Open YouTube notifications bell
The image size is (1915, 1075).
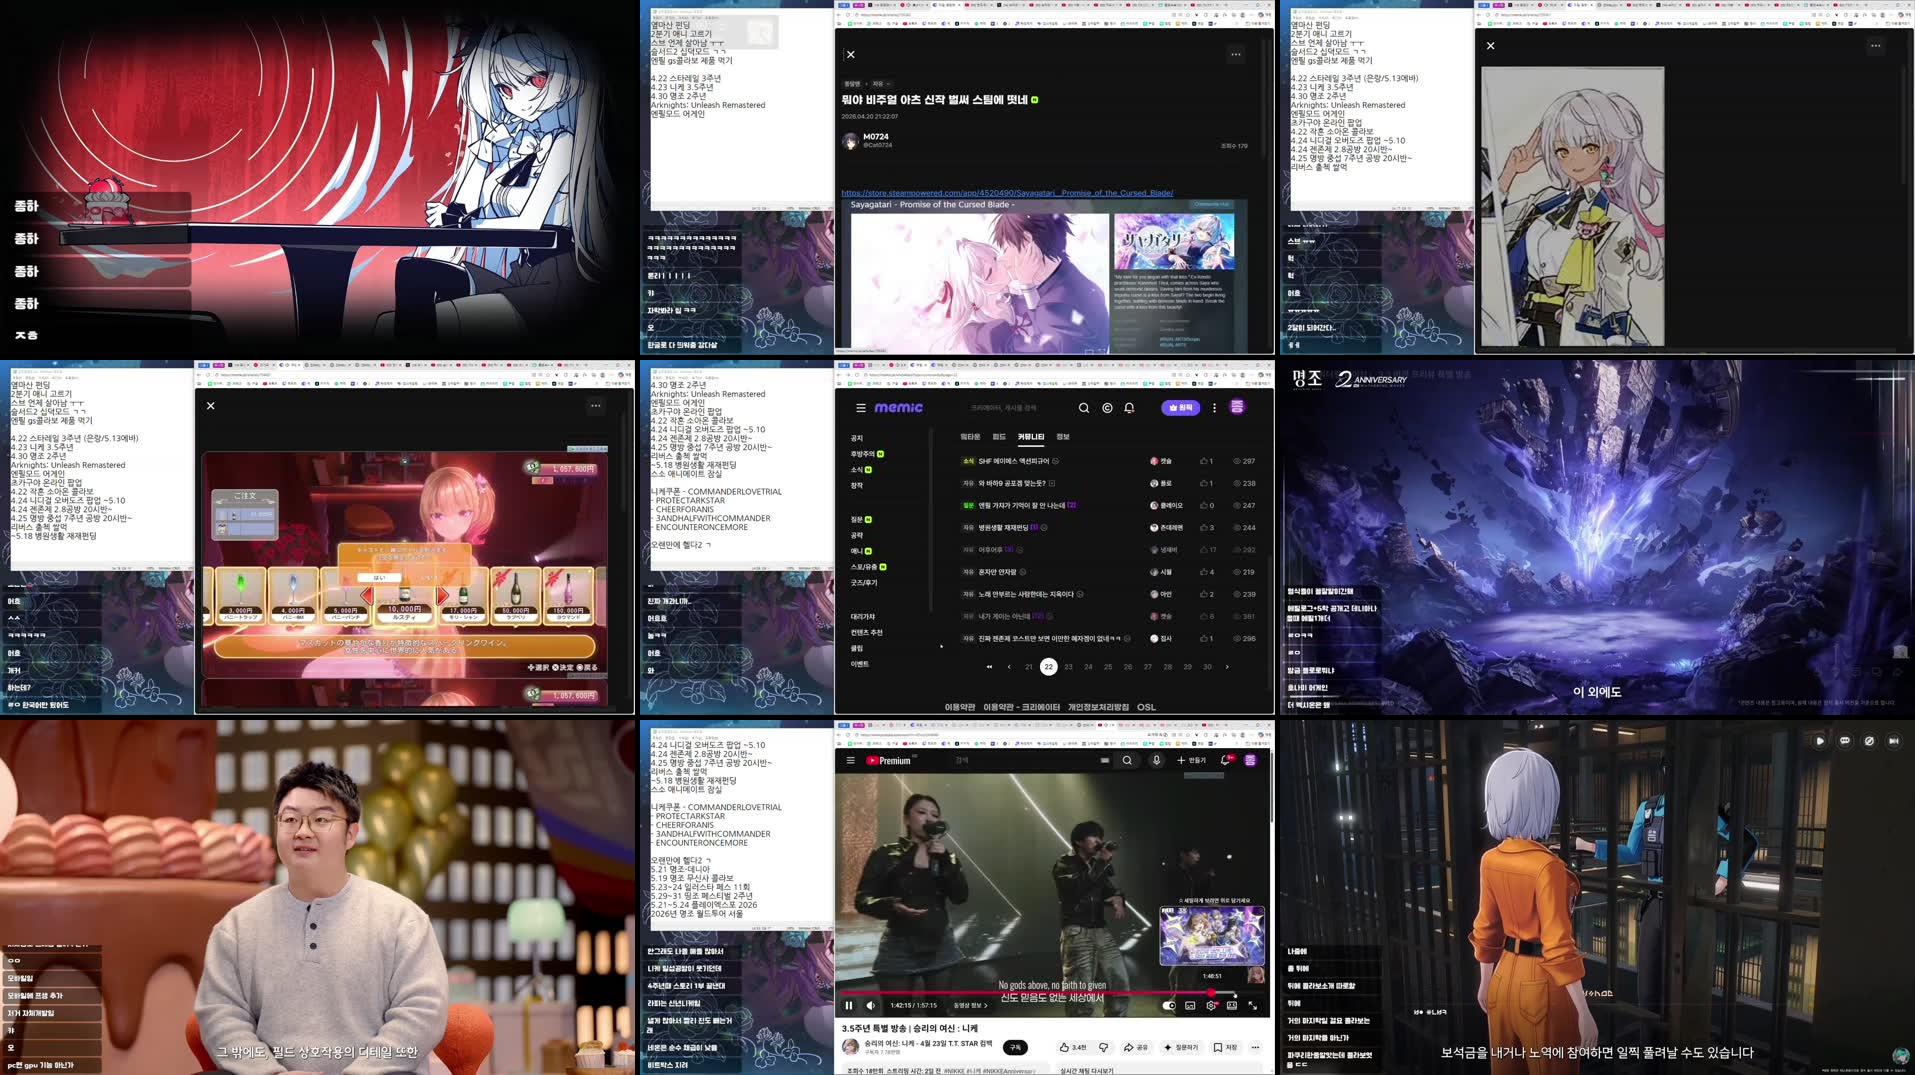[1225, 761]
